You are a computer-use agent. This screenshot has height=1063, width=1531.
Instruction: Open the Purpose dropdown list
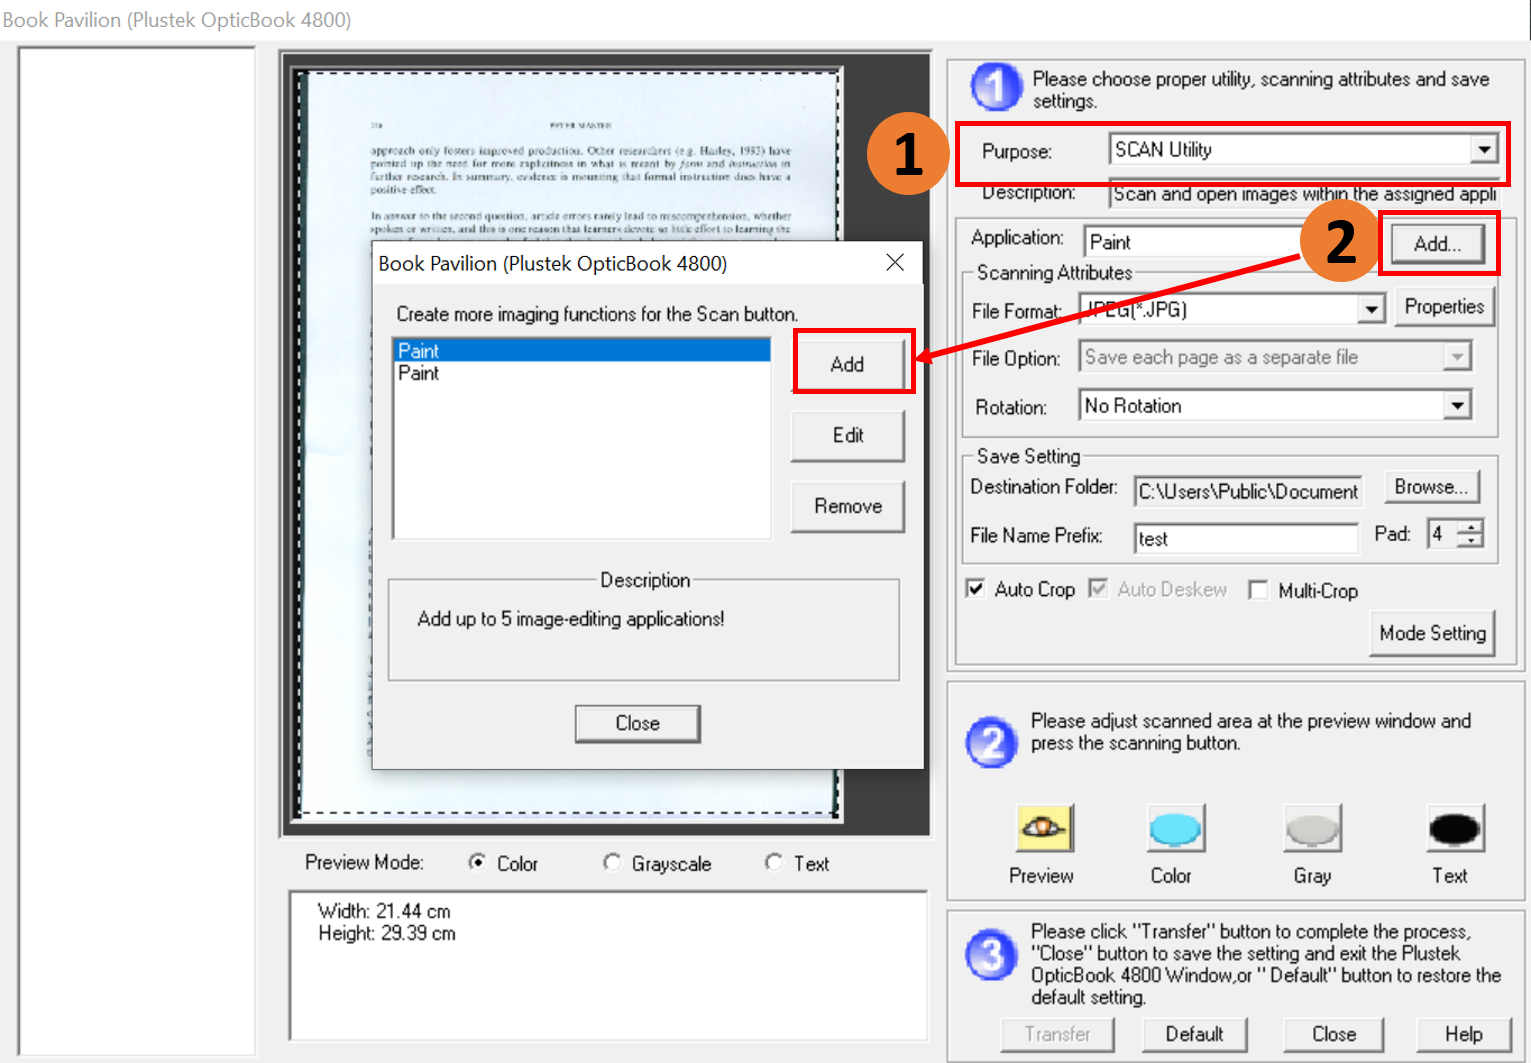1484,150
